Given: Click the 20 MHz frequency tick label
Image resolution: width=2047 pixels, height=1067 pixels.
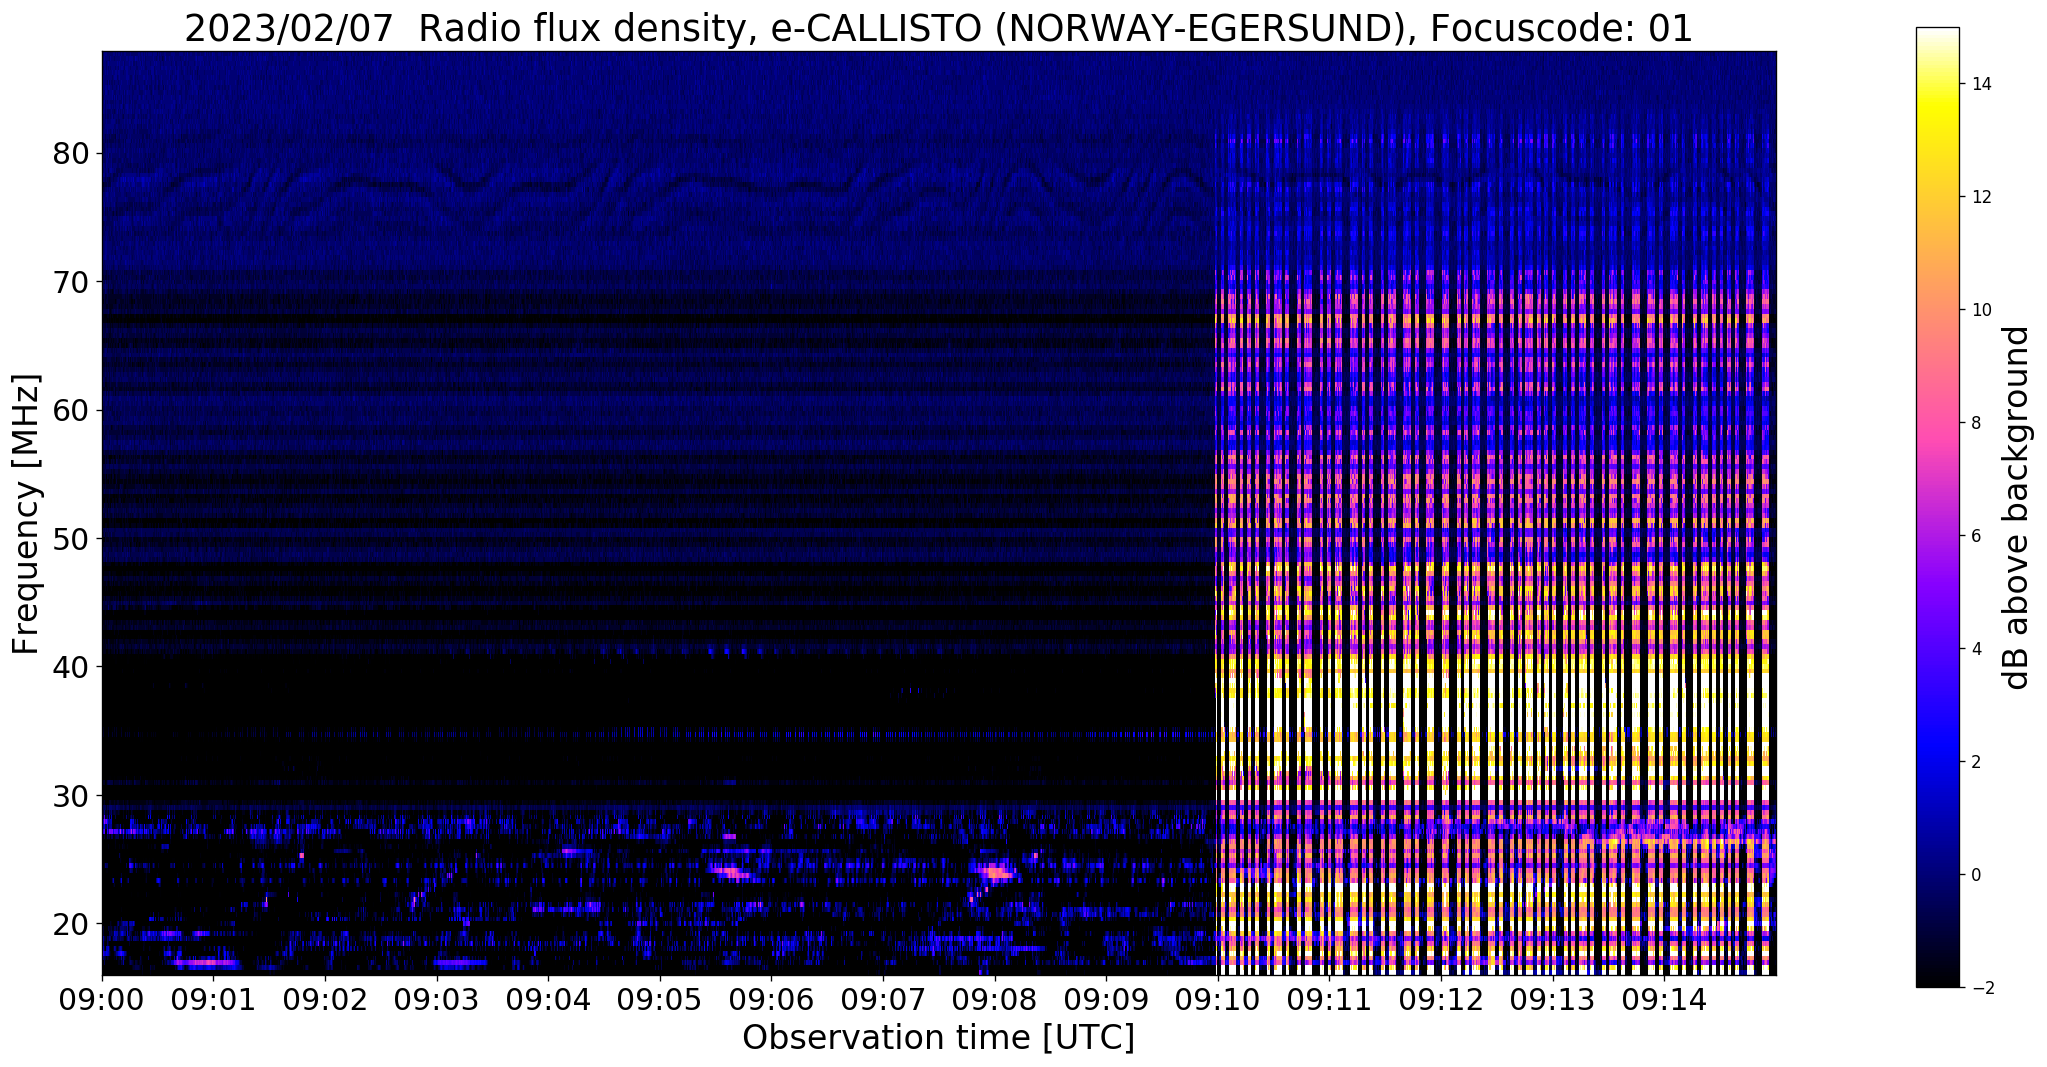Looking at the screenshot, I should tap(70, 923).
